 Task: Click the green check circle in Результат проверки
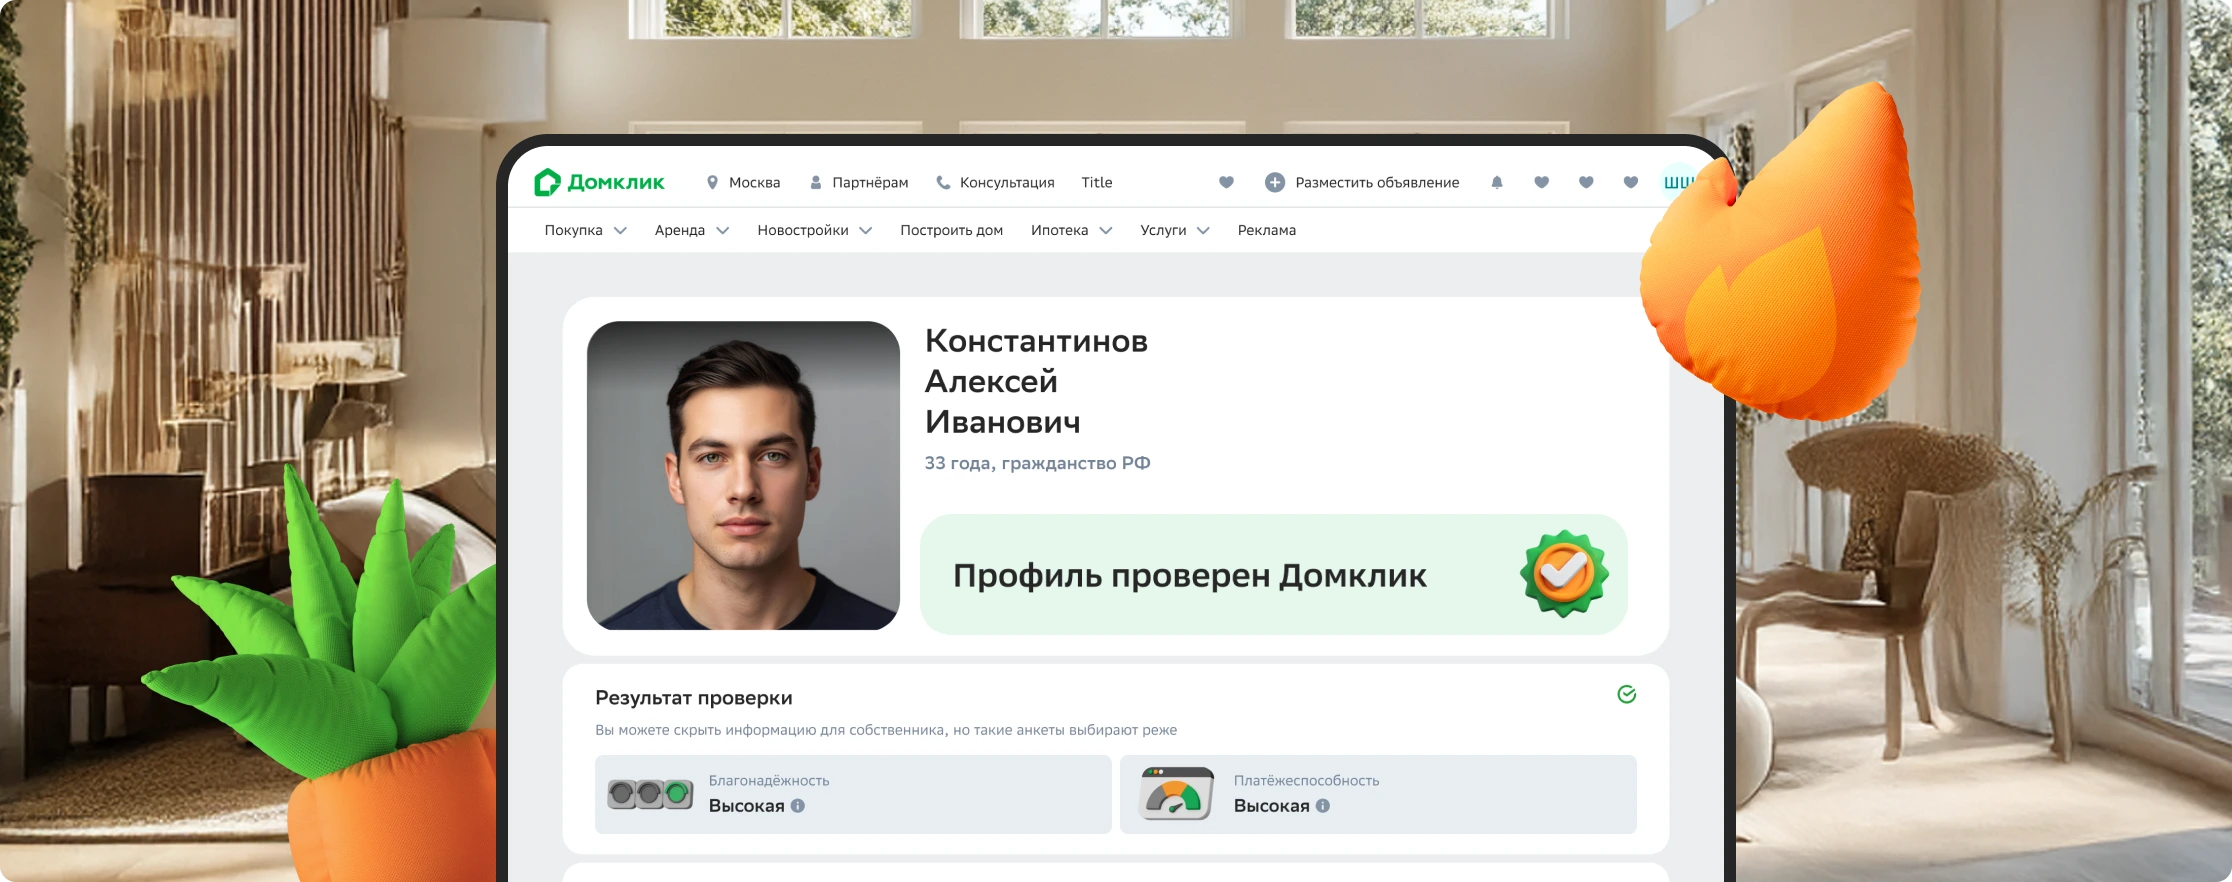pyautogui.click(x=1627, y=694)
